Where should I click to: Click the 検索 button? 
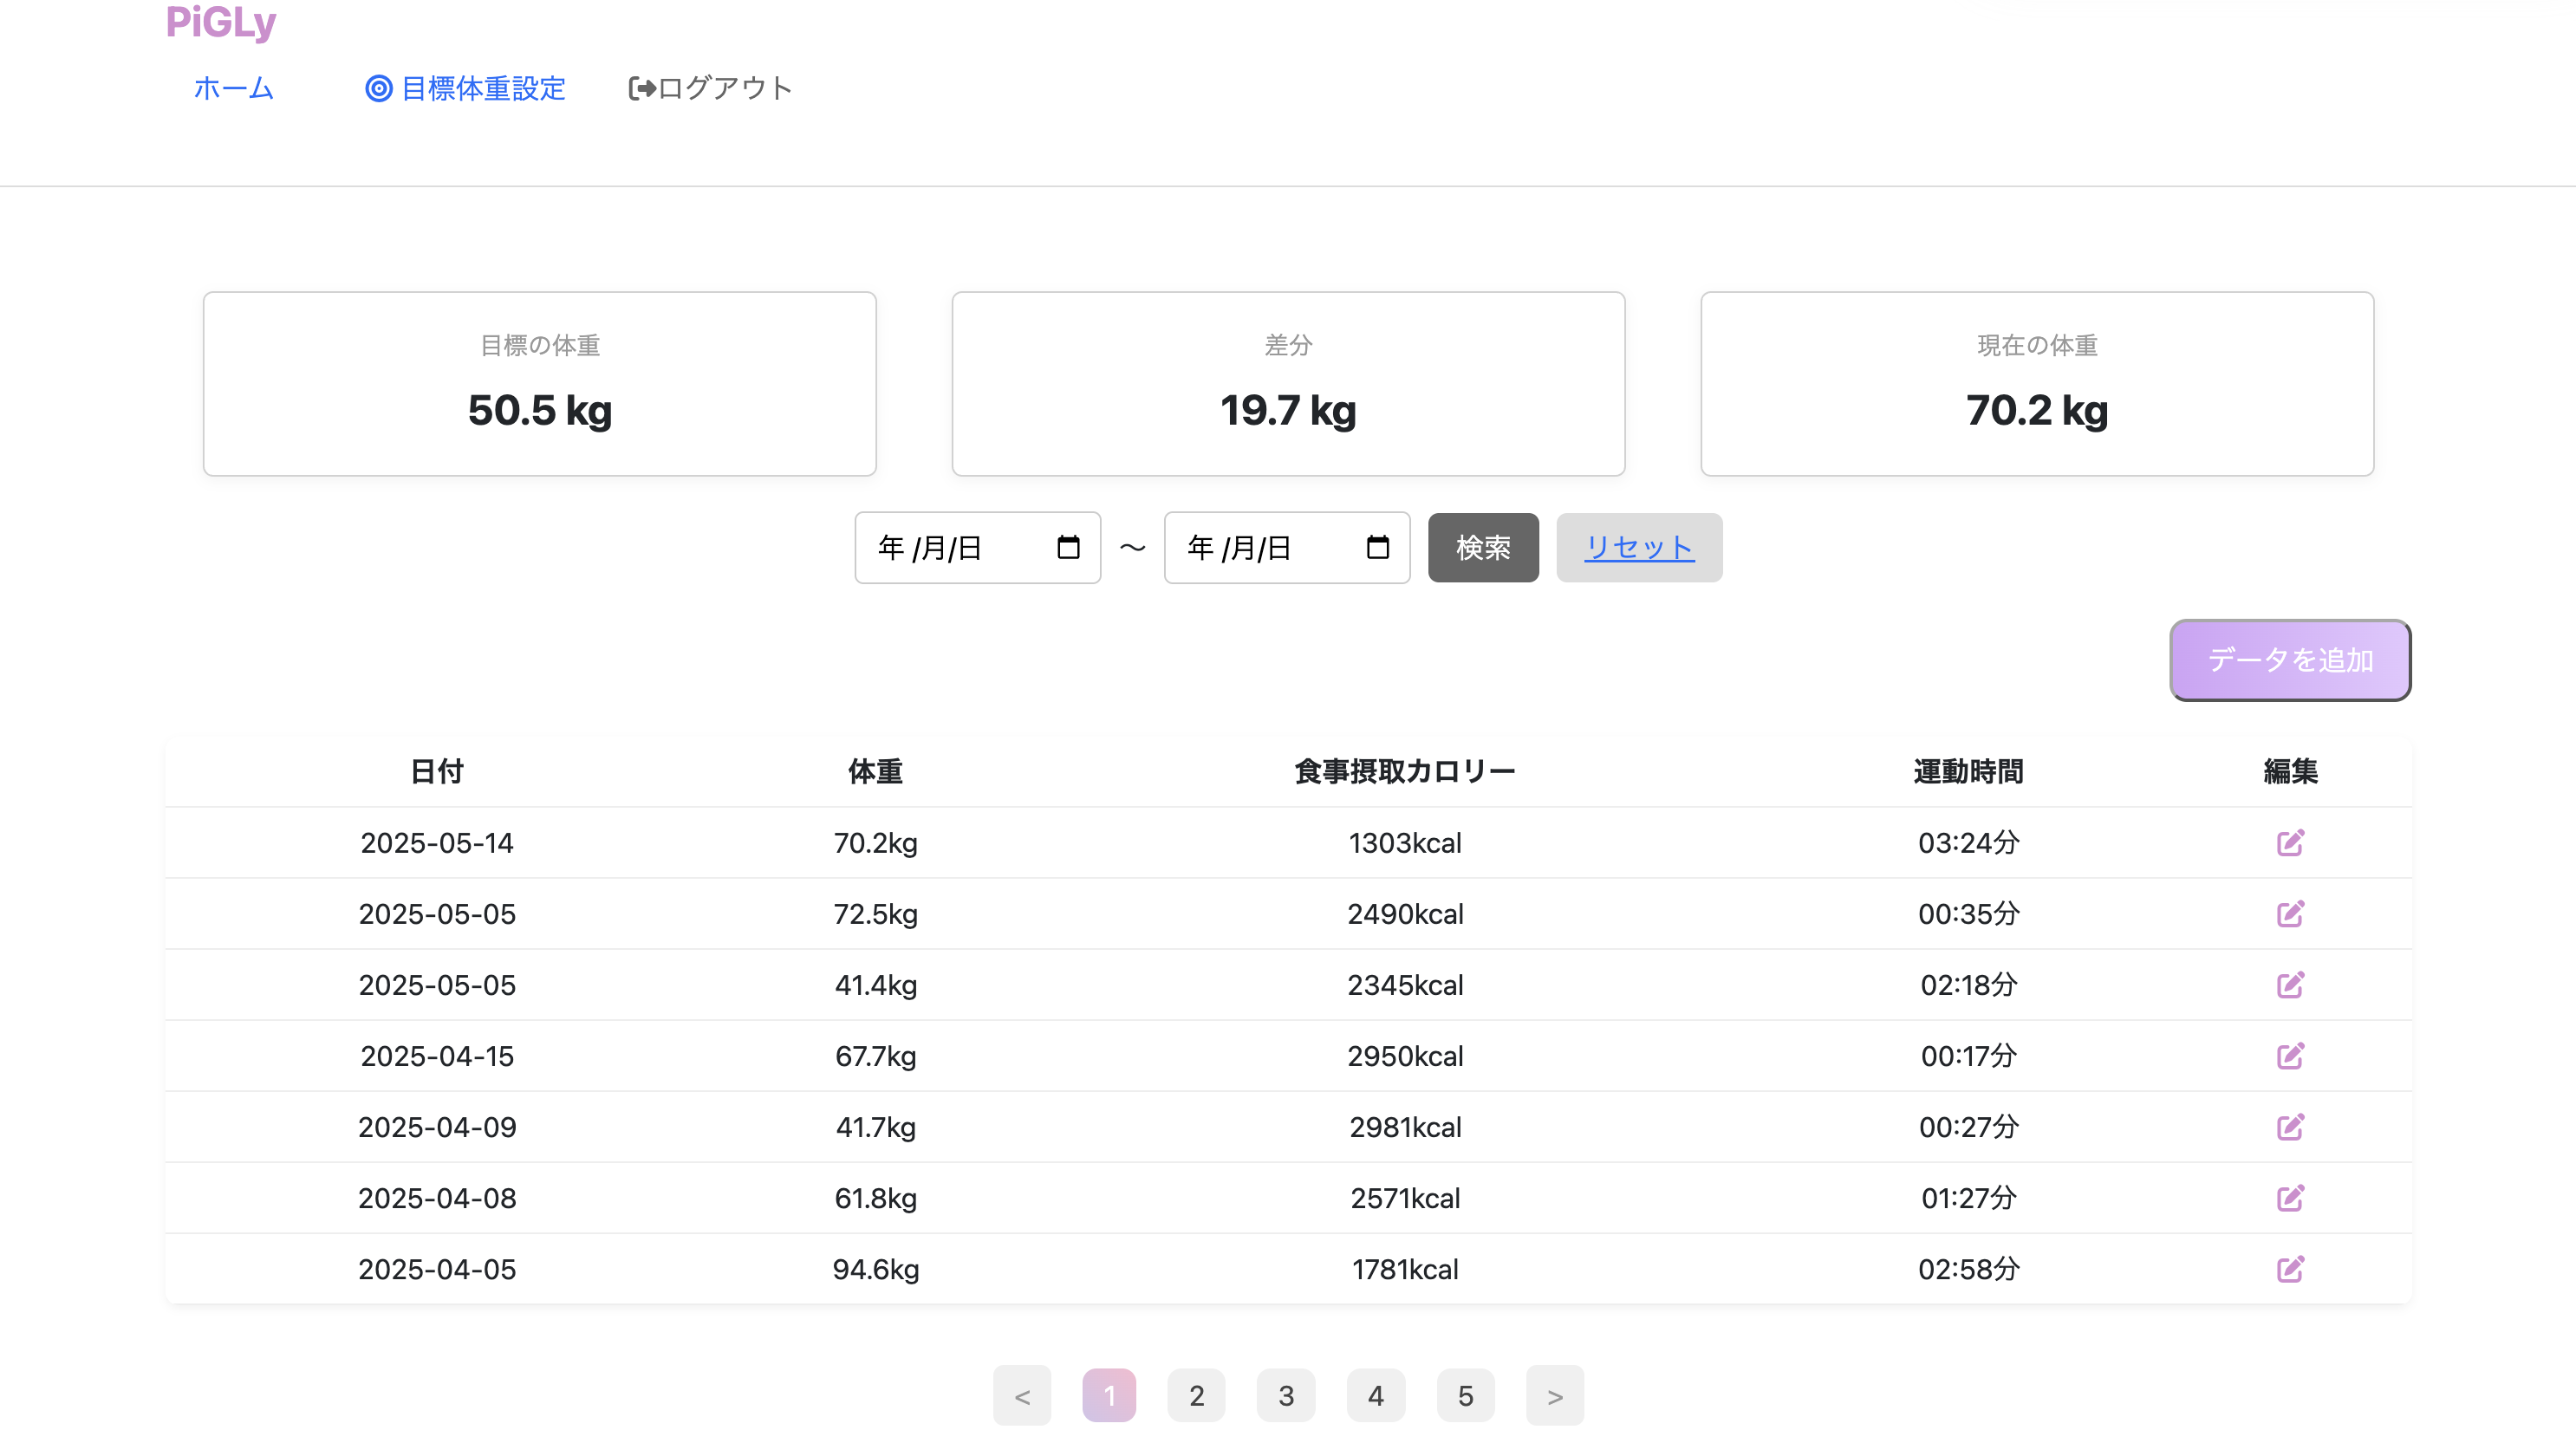coord(1483,547)
